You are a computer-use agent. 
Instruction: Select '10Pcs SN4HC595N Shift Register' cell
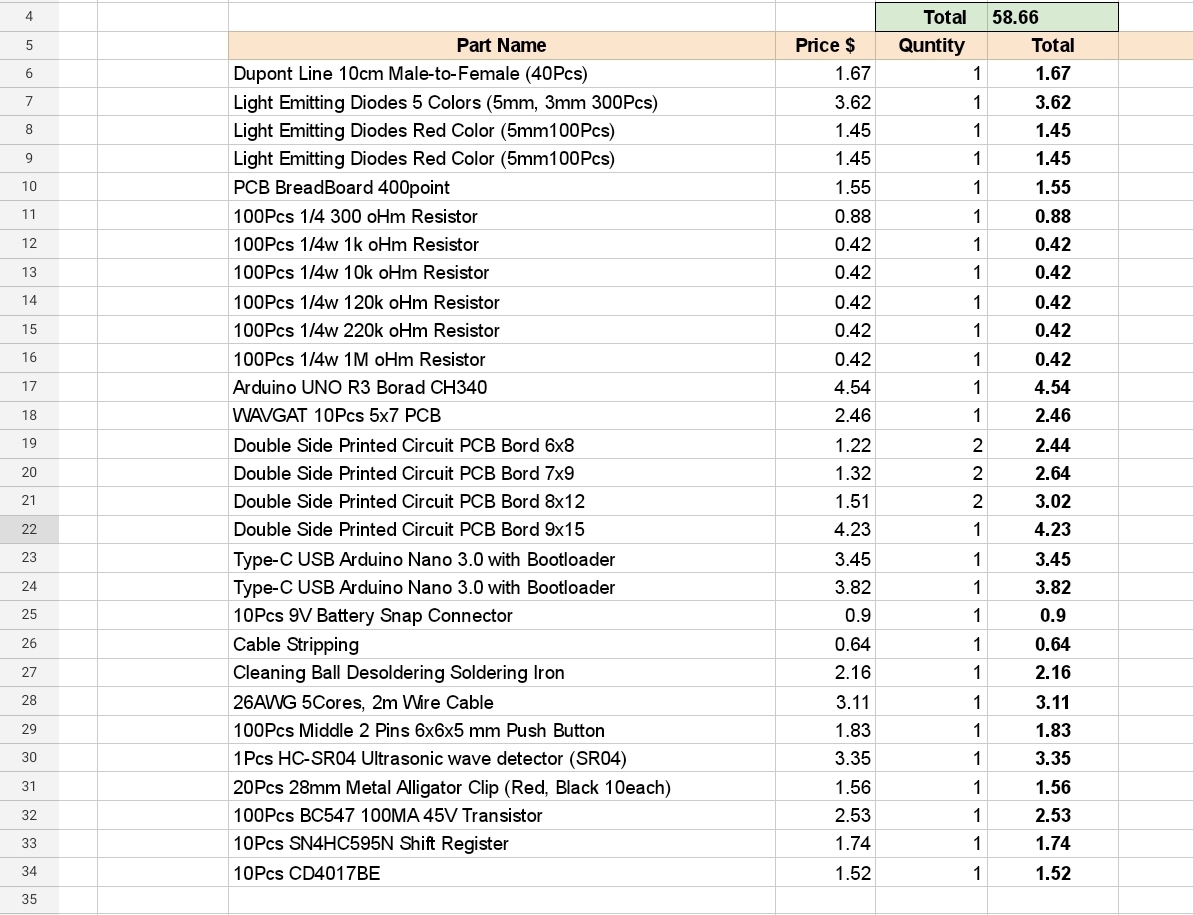click(501, 843)
